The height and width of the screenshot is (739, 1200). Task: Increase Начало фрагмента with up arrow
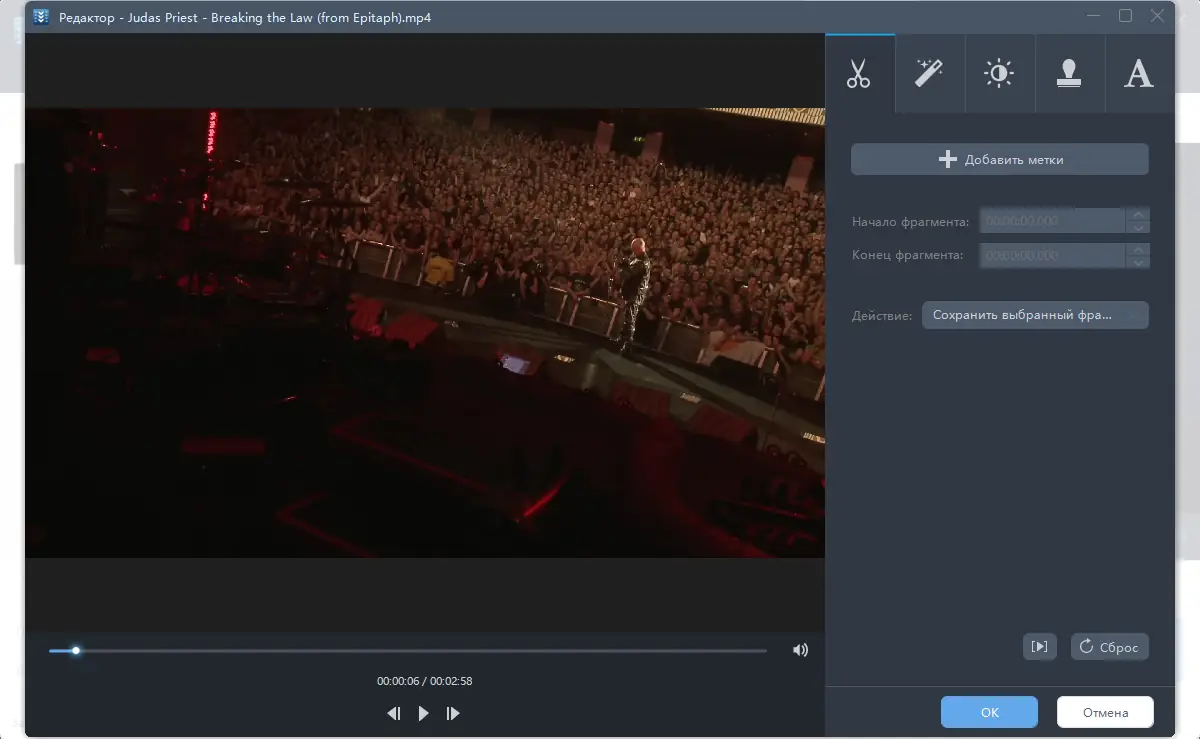tap(1138, 214)
